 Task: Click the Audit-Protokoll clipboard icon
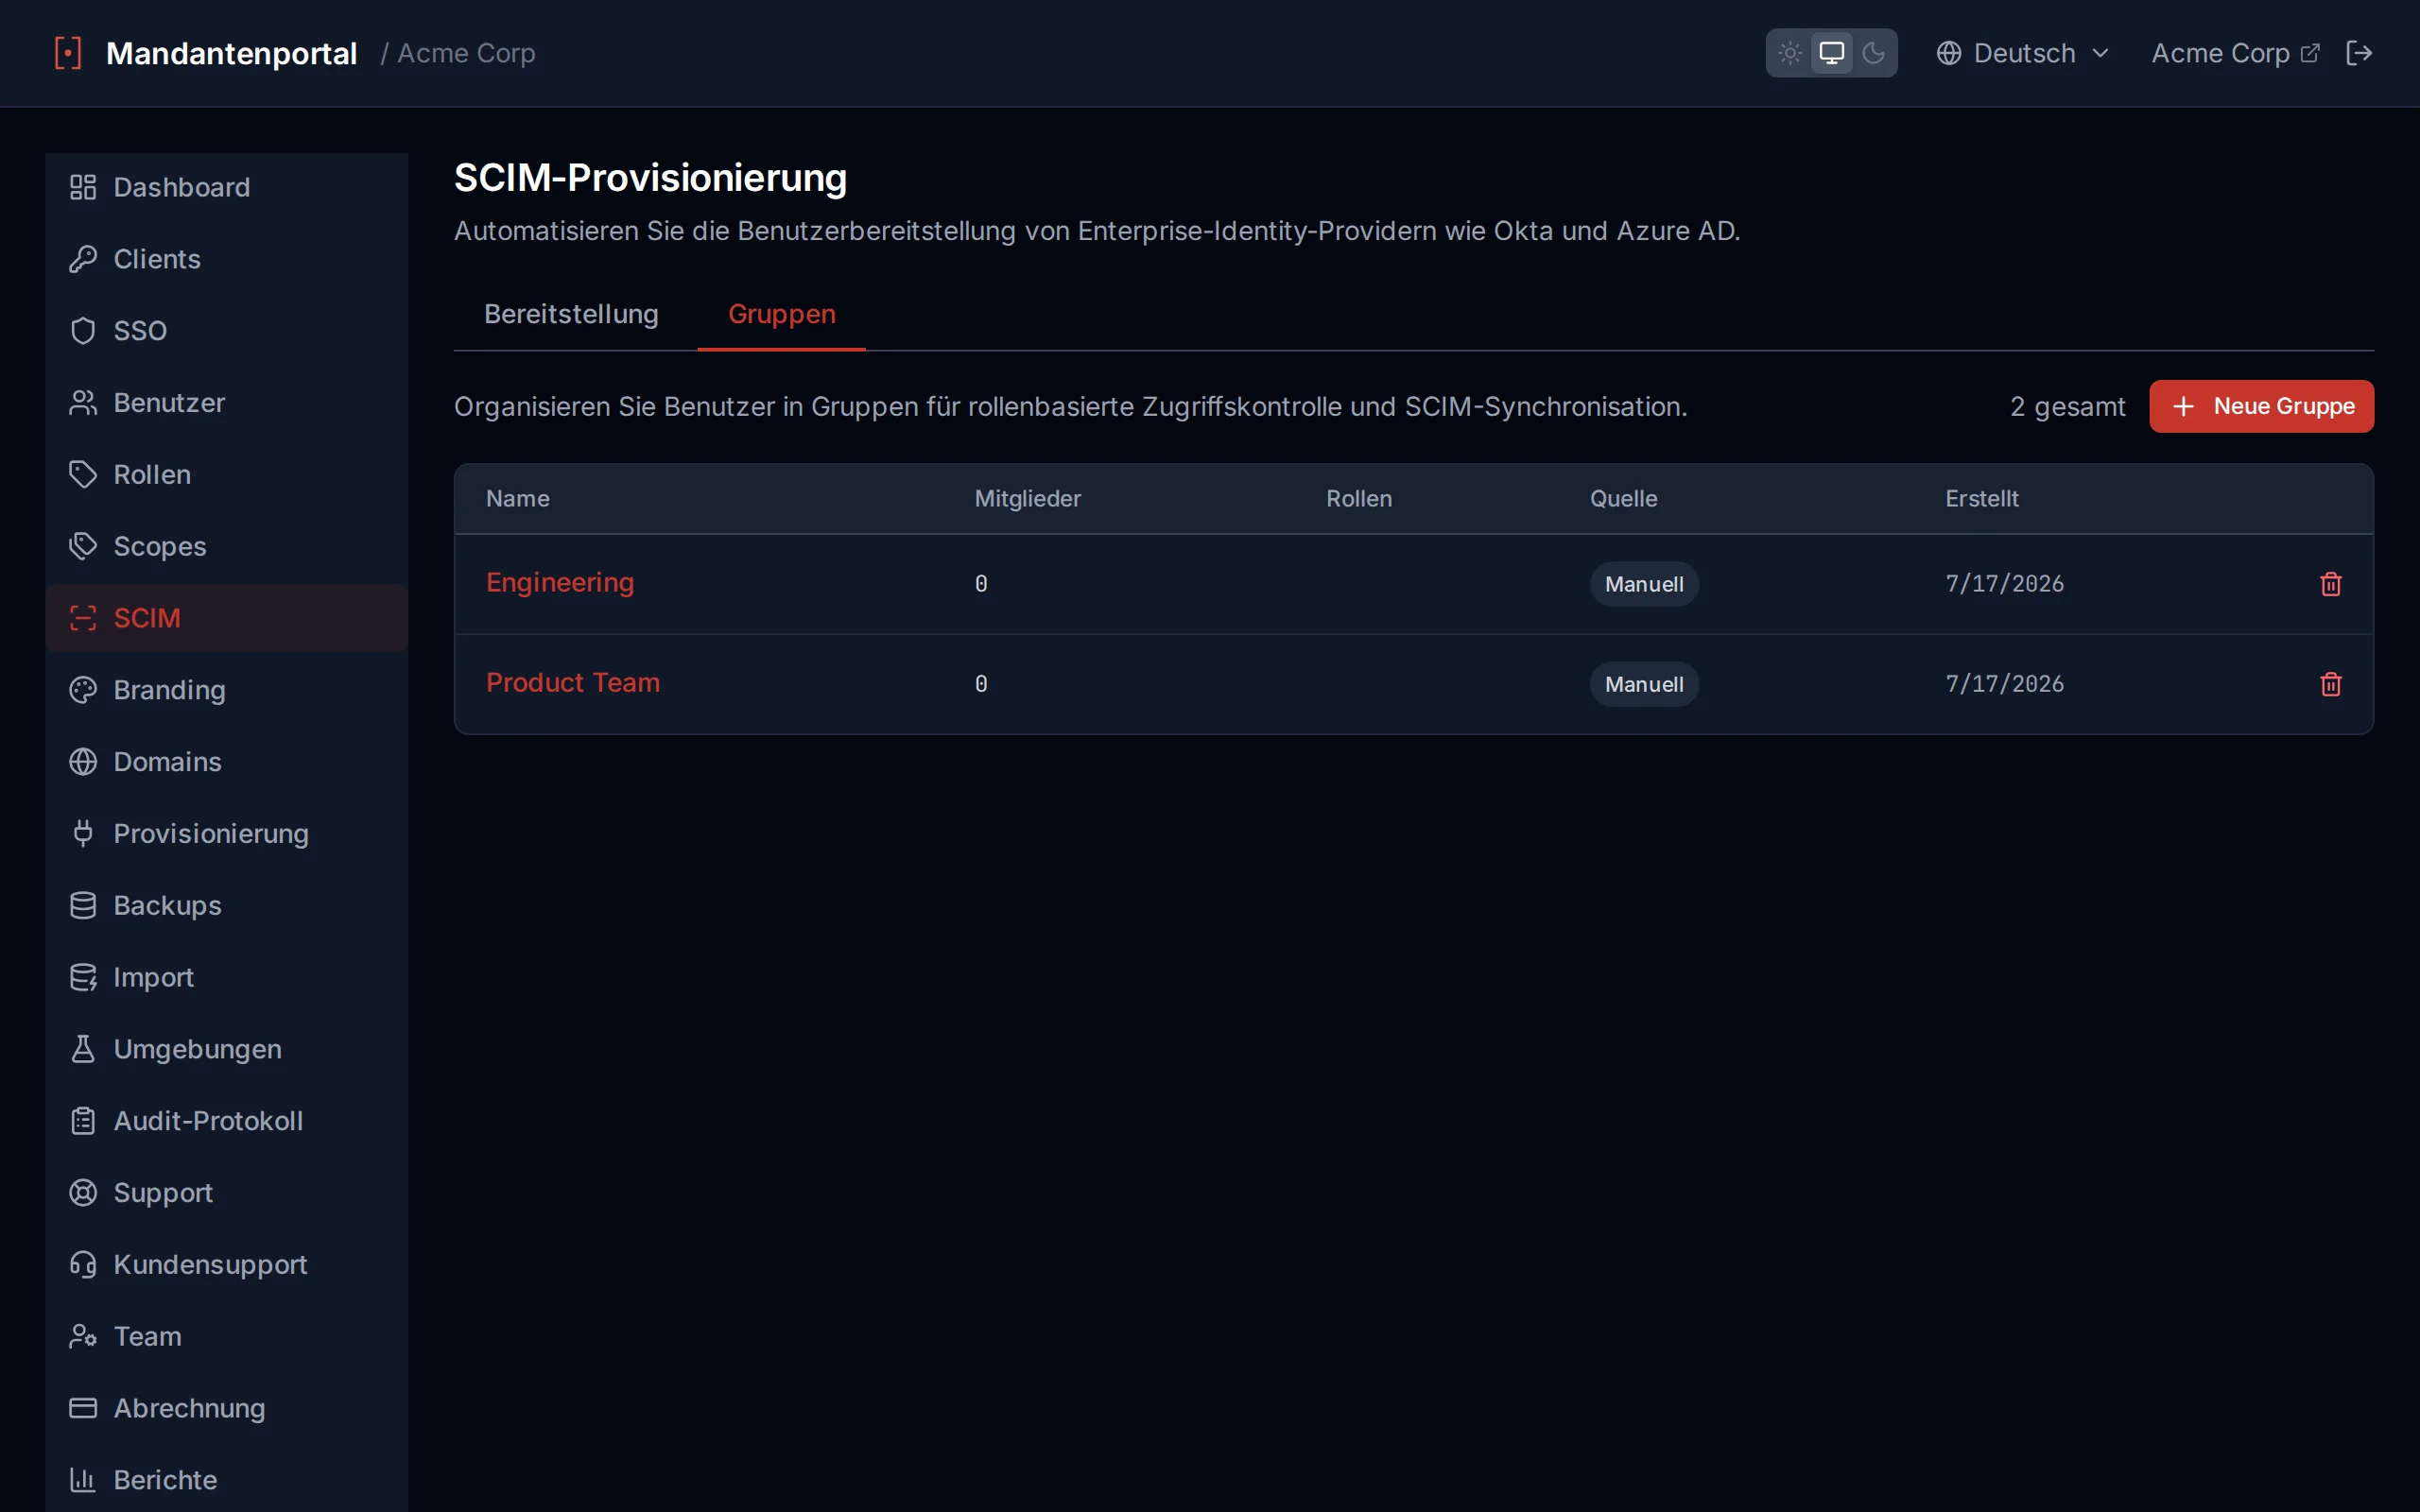tap(83, 1121)
